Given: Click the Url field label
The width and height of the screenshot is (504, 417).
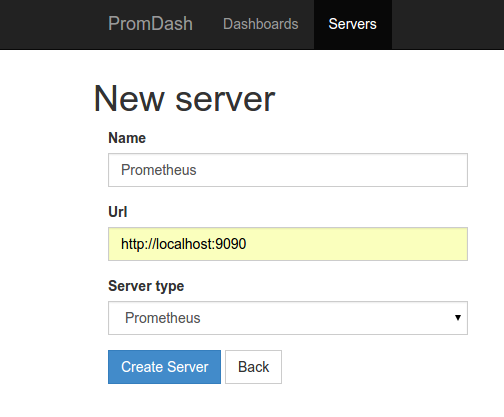Looking at the screenshot, I should click(x=118, y=212).
